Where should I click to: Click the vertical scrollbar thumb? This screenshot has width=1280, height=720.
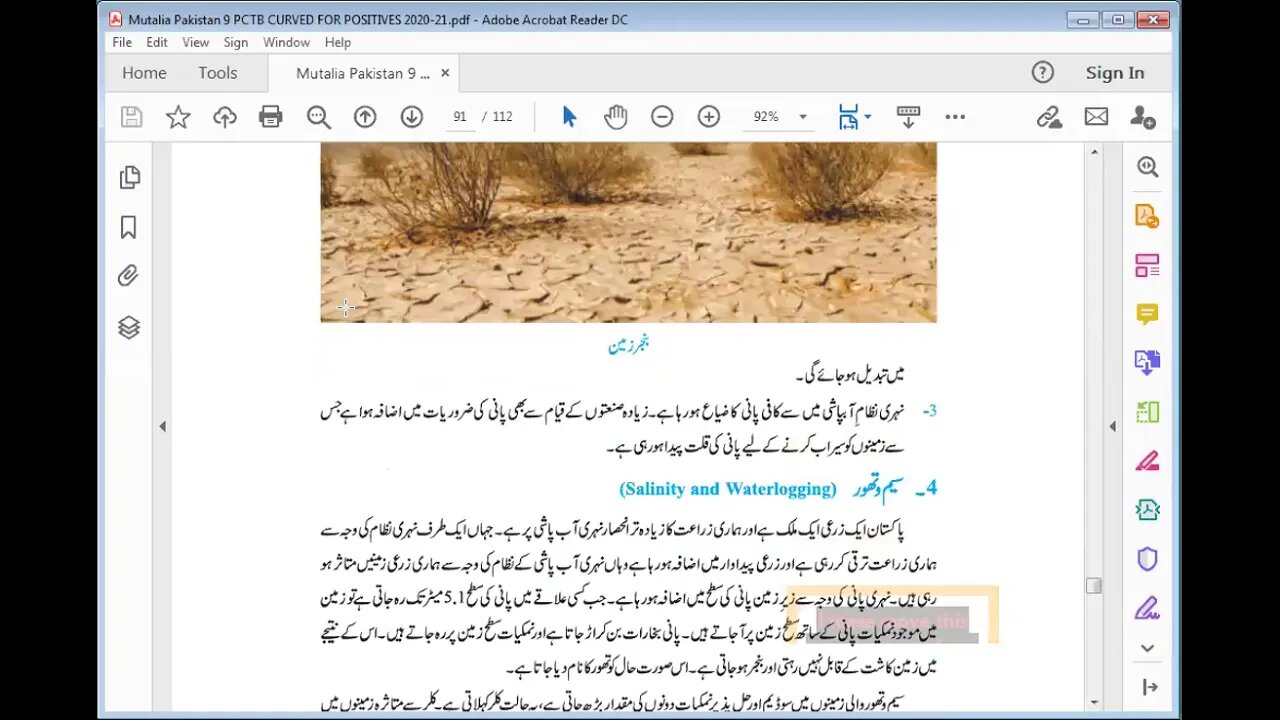[x=1094, y=586]
